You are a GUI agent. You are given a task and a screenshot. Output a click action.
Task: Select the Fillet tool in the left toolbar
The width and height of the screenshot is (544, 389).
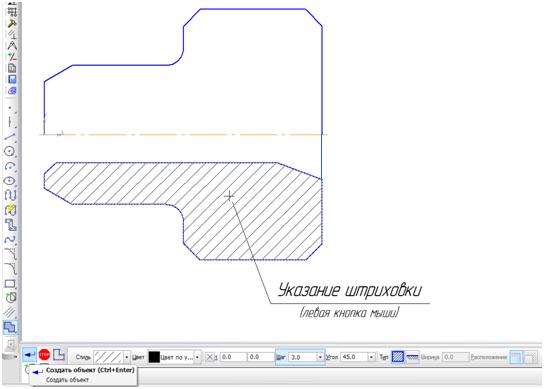(x=10, y=269)
